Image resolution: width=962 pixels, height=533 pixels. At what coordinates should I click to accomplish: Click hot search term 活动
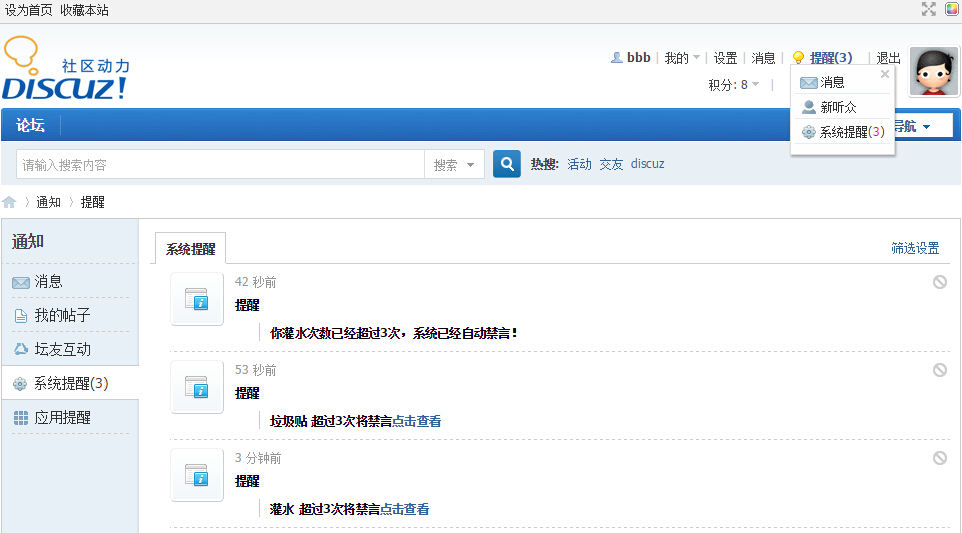point(579,164)
